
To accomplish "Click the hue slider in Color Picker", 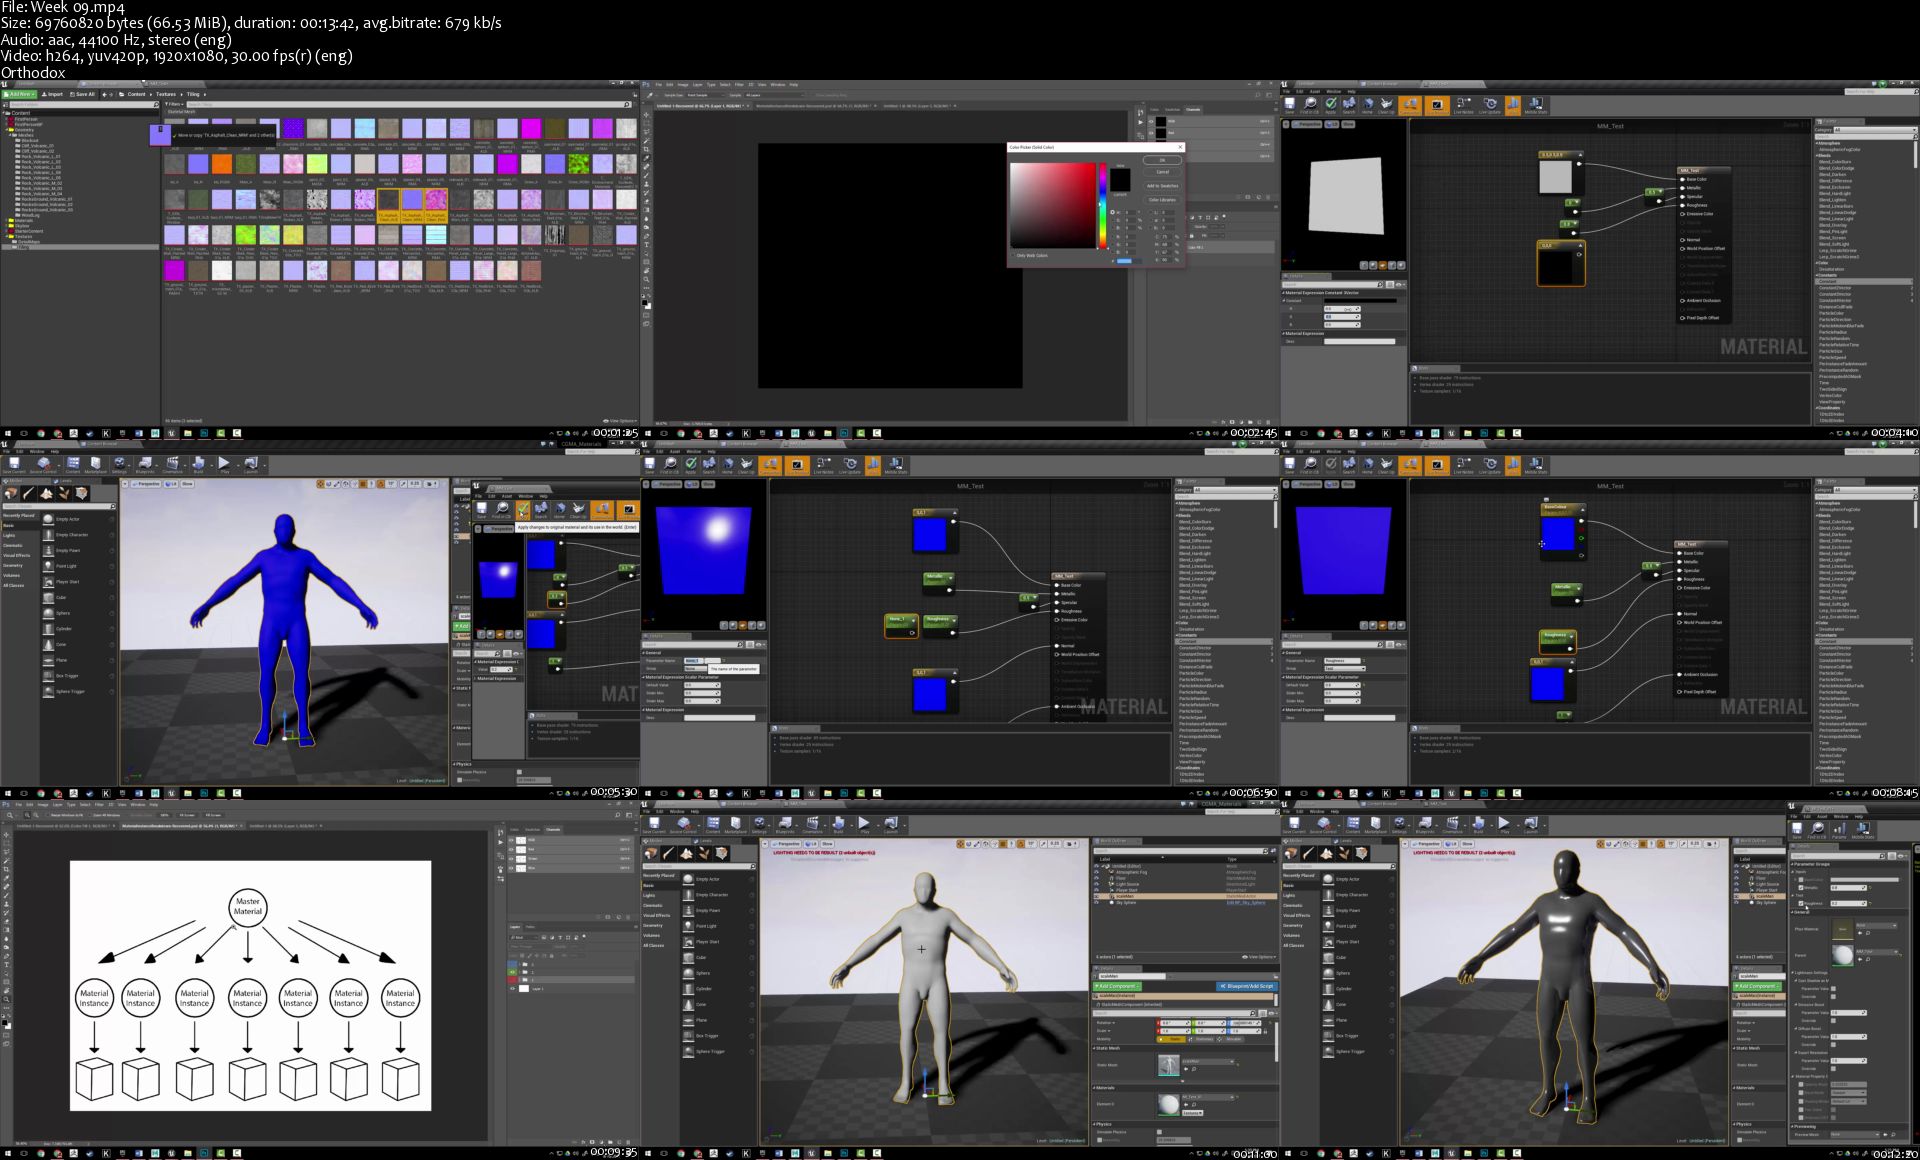I will 1103,205.
